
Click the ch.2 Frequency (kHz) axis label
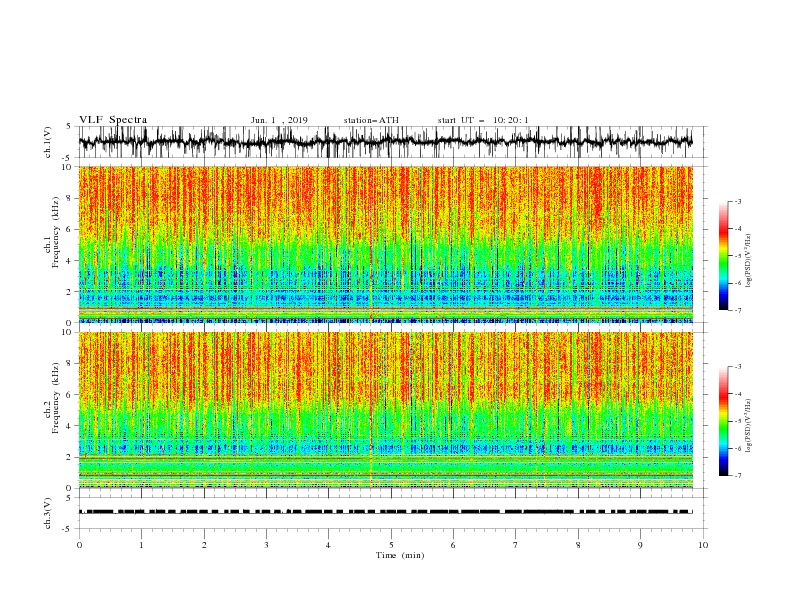52,398
